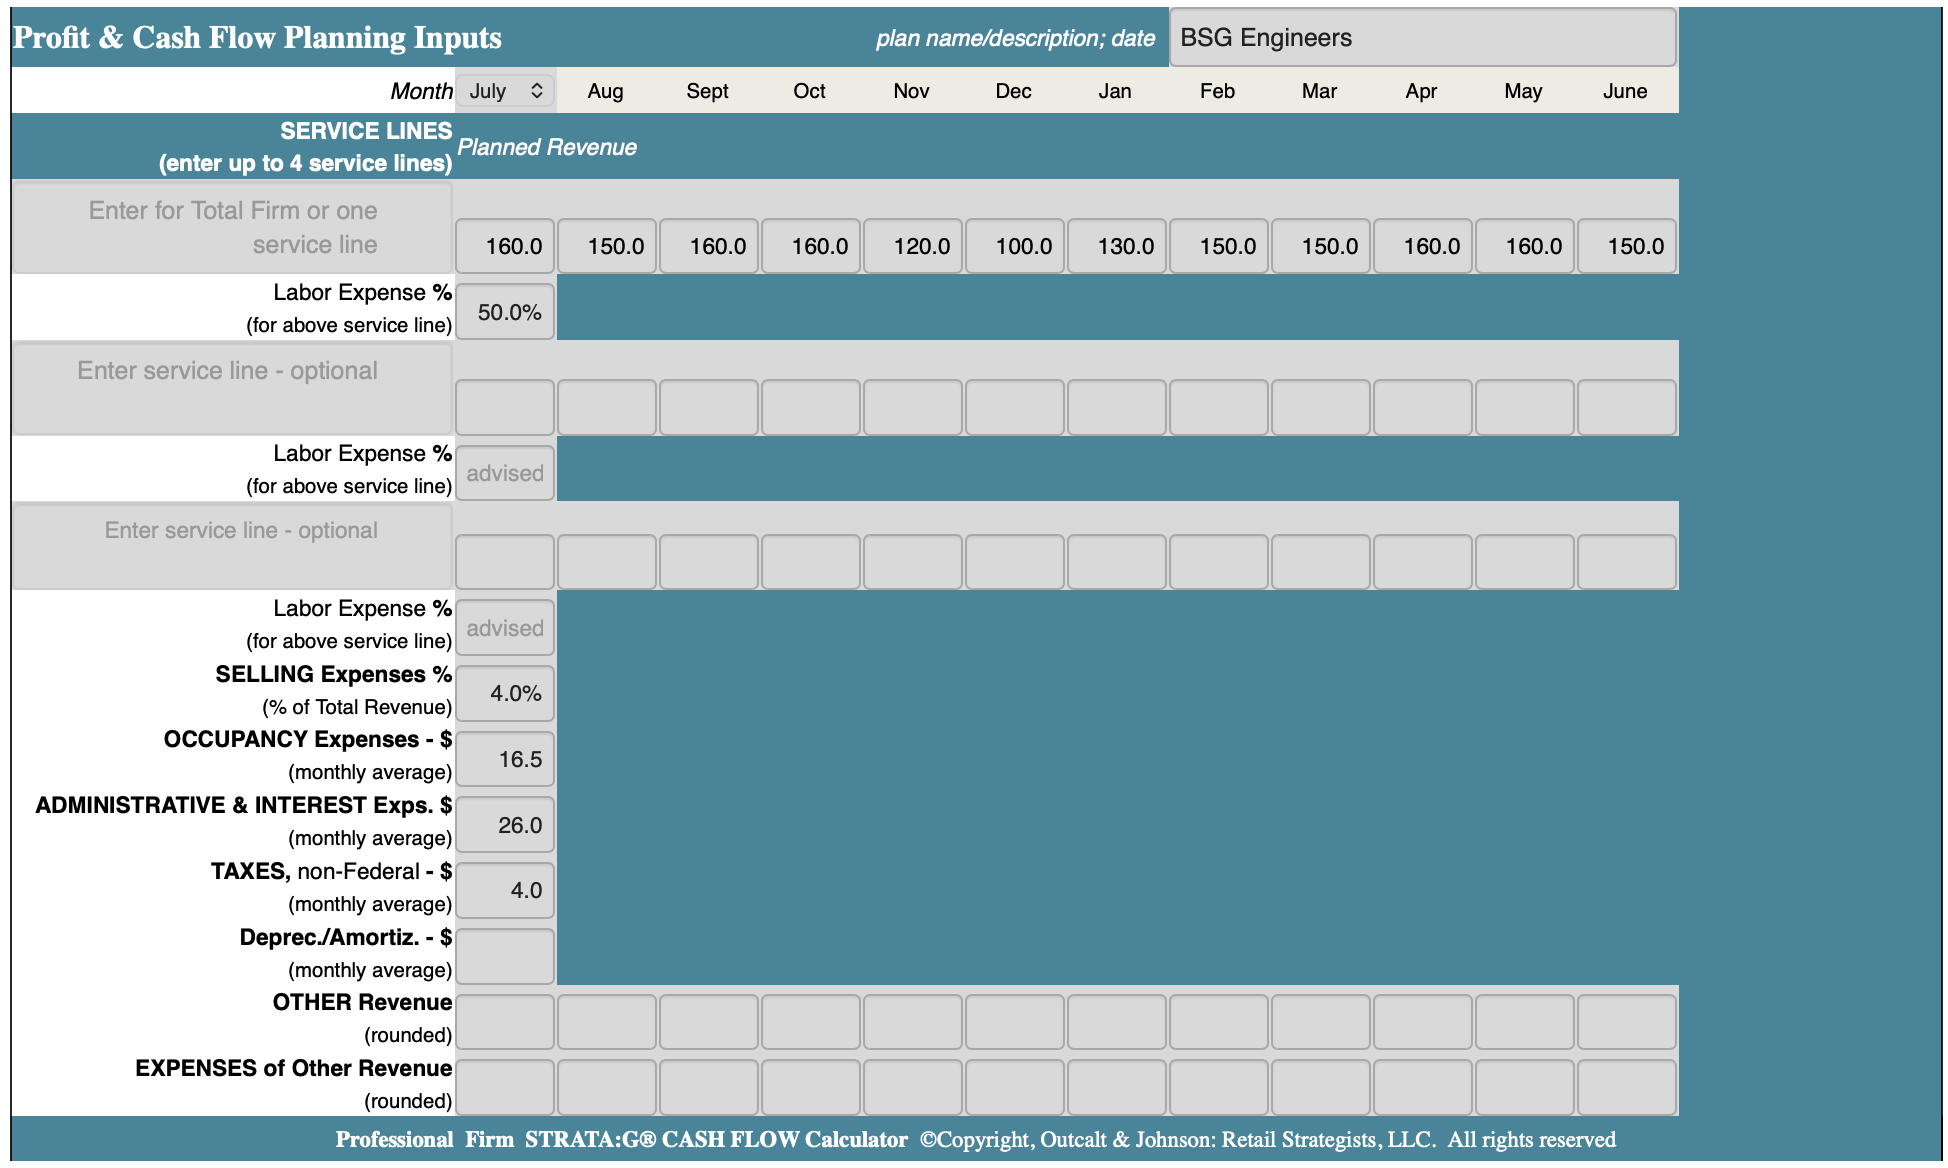Select the Oct planned revenue 160.0 cell
The width and height of the screenshot is (1948, 1168).
point(811,246)
